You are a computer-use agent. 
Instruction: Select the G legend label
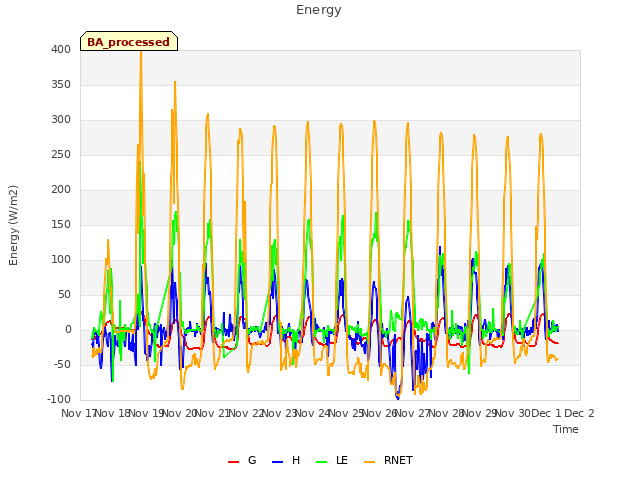pos(252,460)
